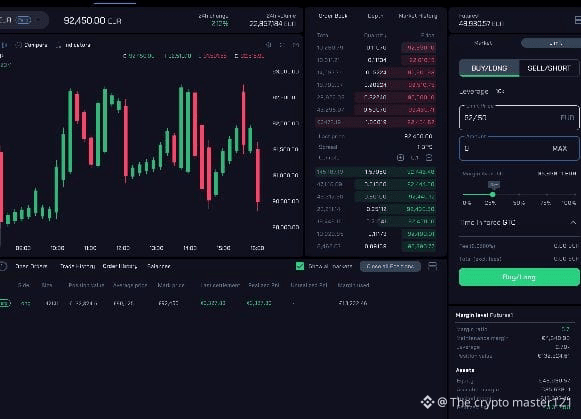This screenshot has width=581, height=419.
Task: Click the Balance amount in the header
Action: point(481,24)
